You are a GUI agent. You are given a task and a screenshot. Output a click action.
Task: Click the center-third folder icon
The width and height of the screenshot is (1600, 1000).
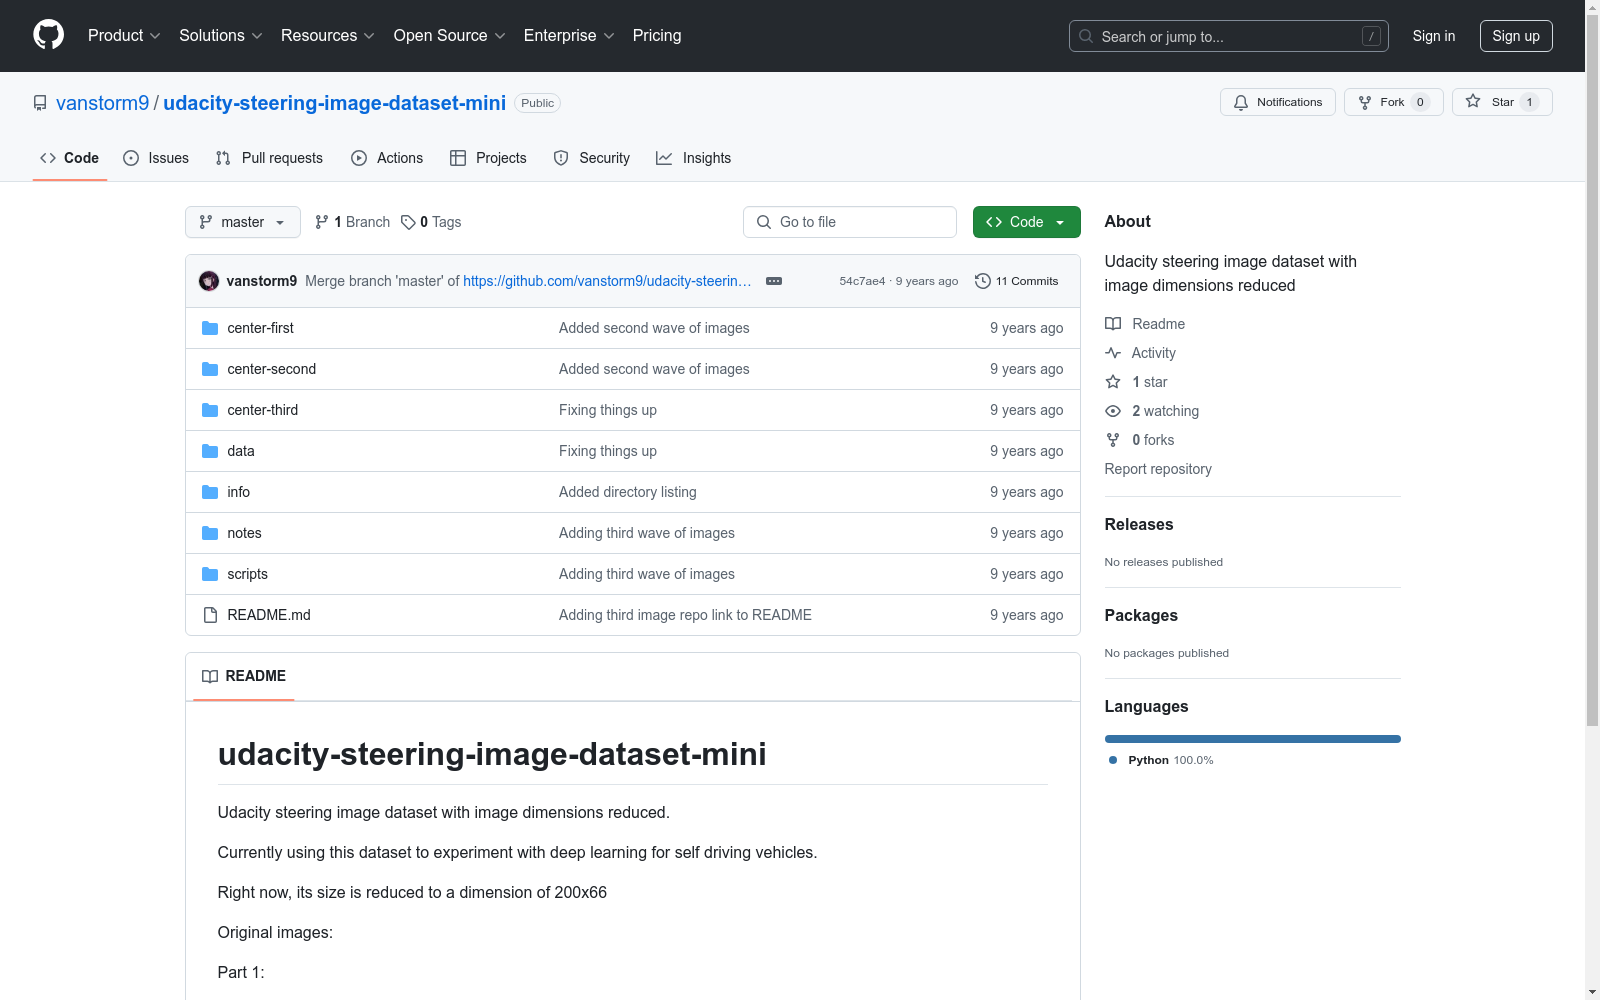point(210,410)
